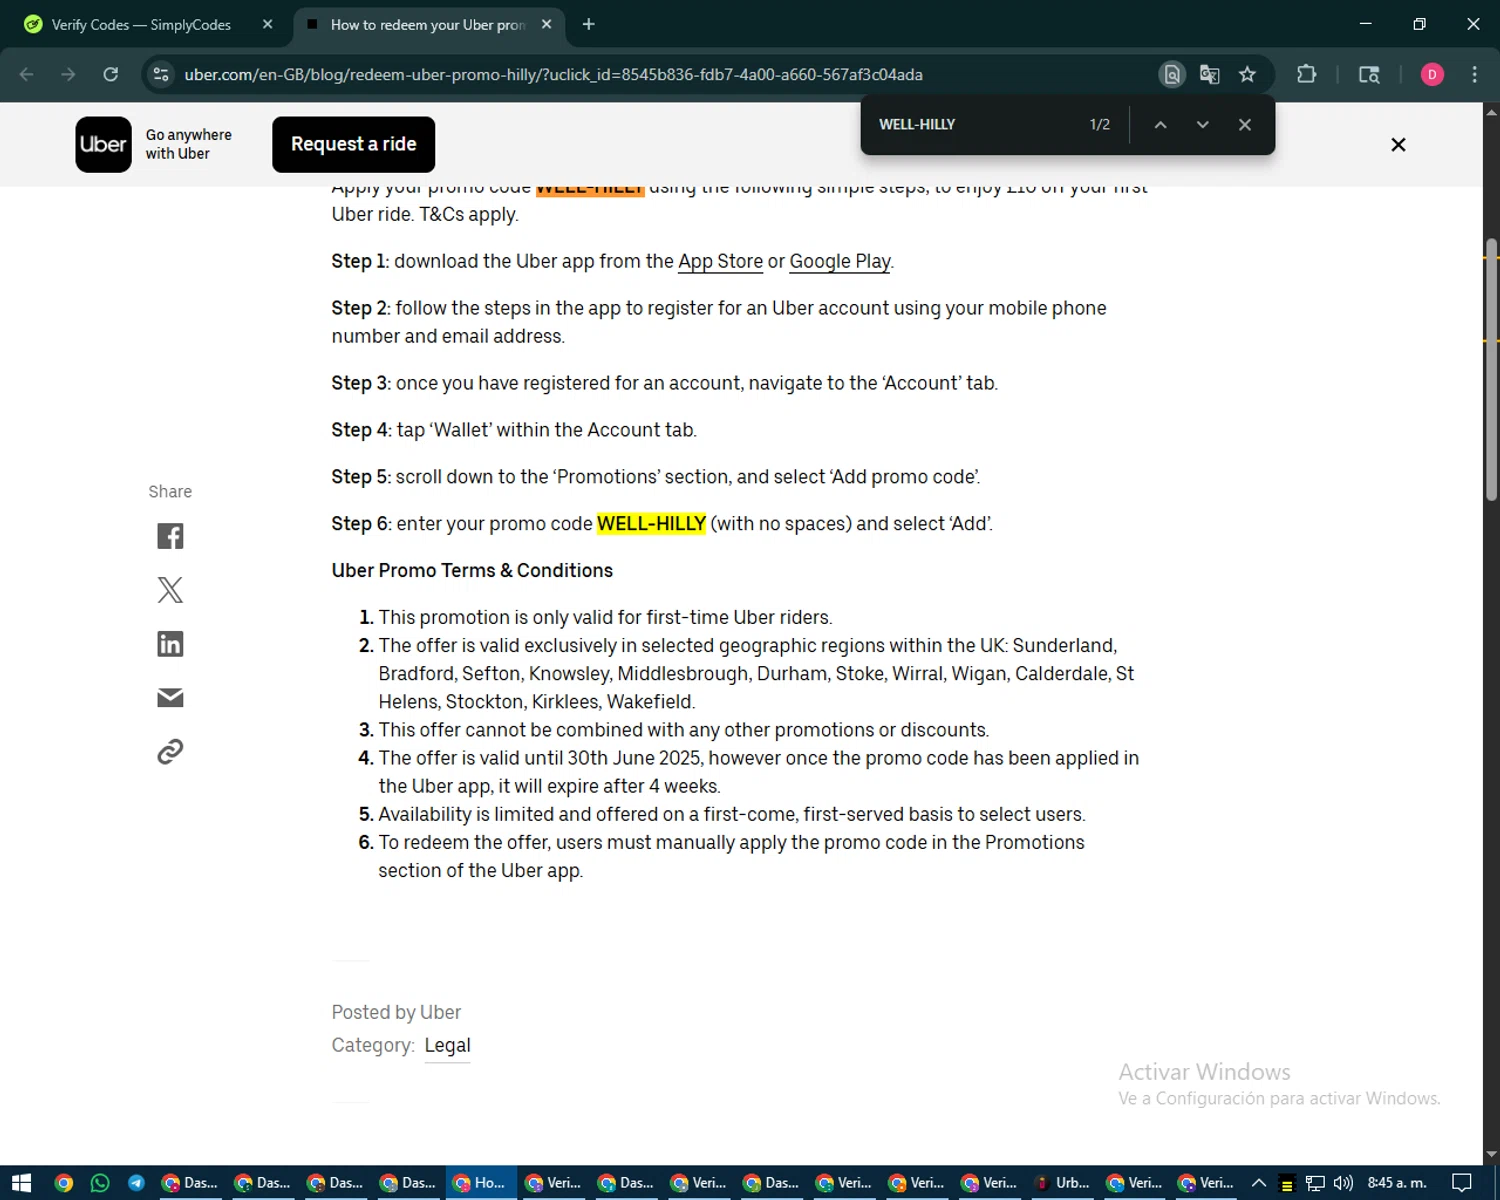Share article on Facebook
Screen dimensions: 1500x1200
click(170, 536)
